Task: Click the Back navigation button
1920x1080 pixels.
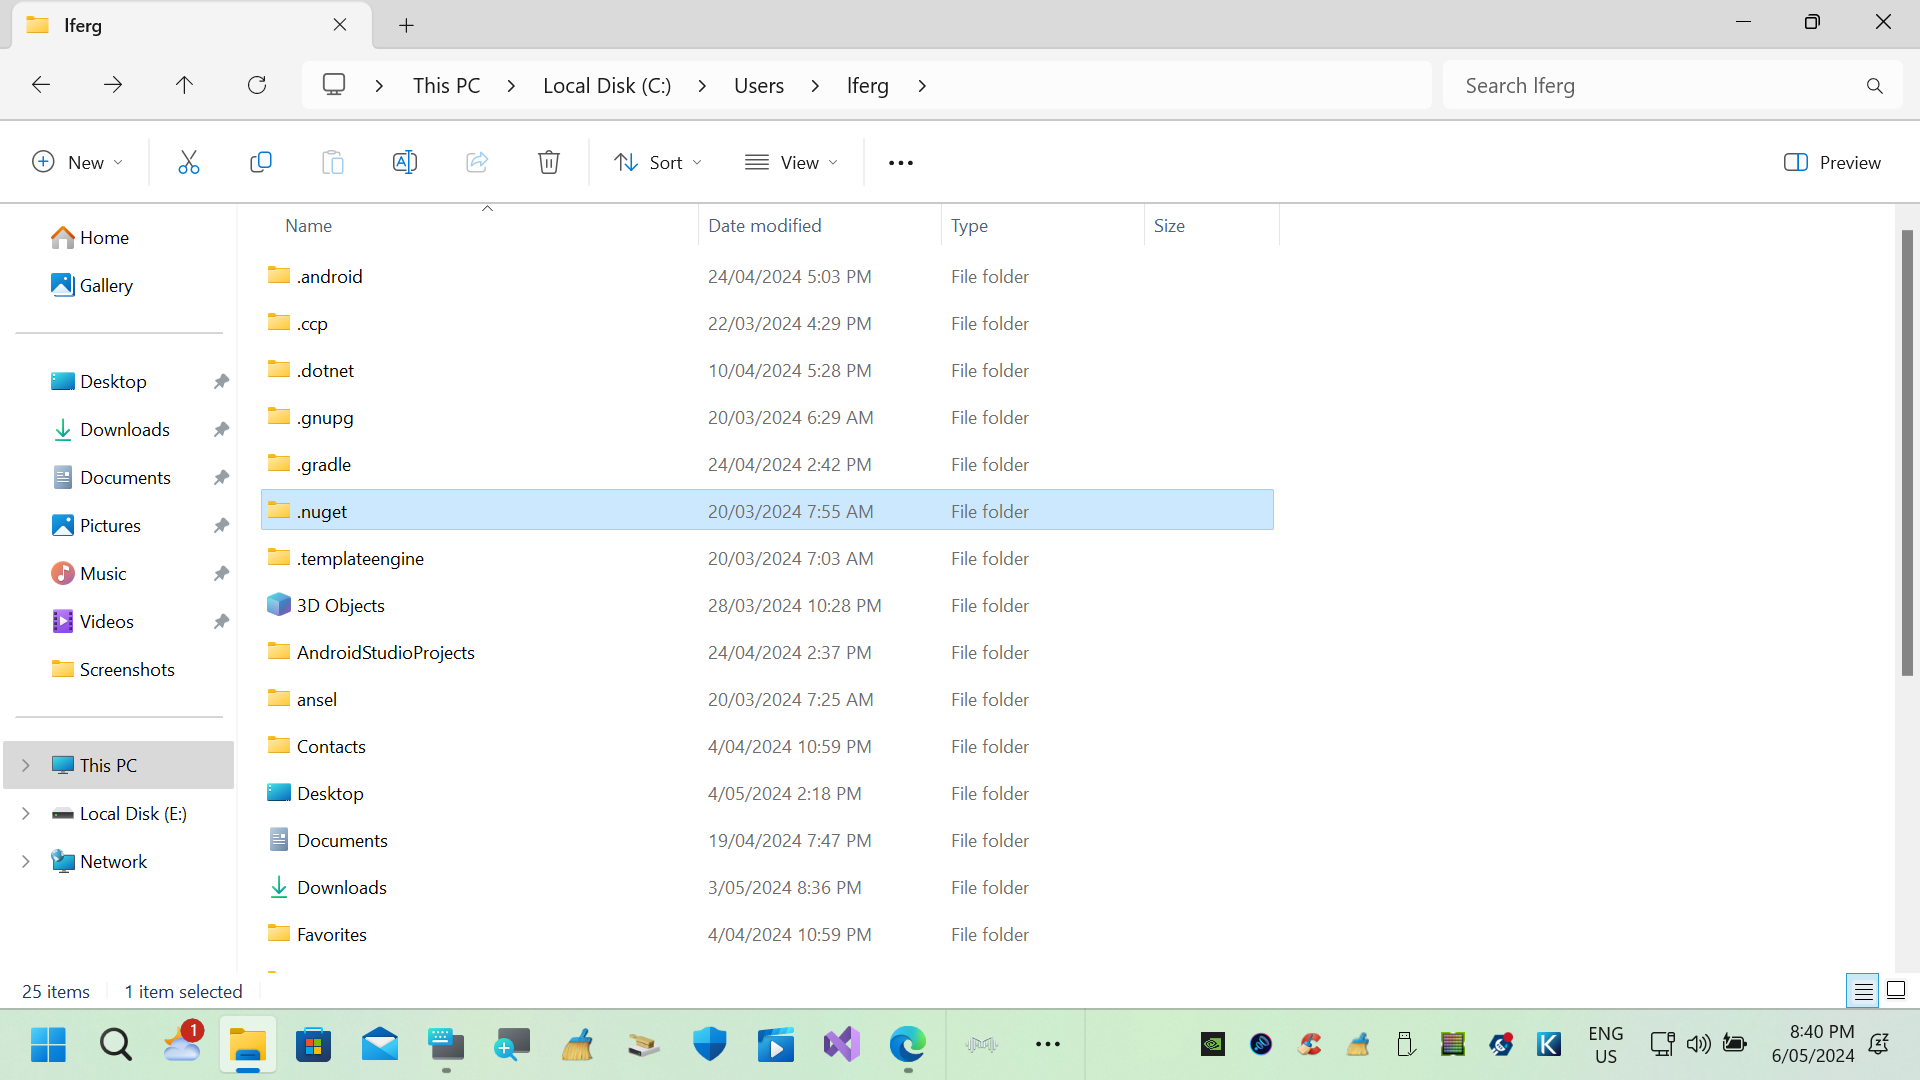Action: click(41, 85)
